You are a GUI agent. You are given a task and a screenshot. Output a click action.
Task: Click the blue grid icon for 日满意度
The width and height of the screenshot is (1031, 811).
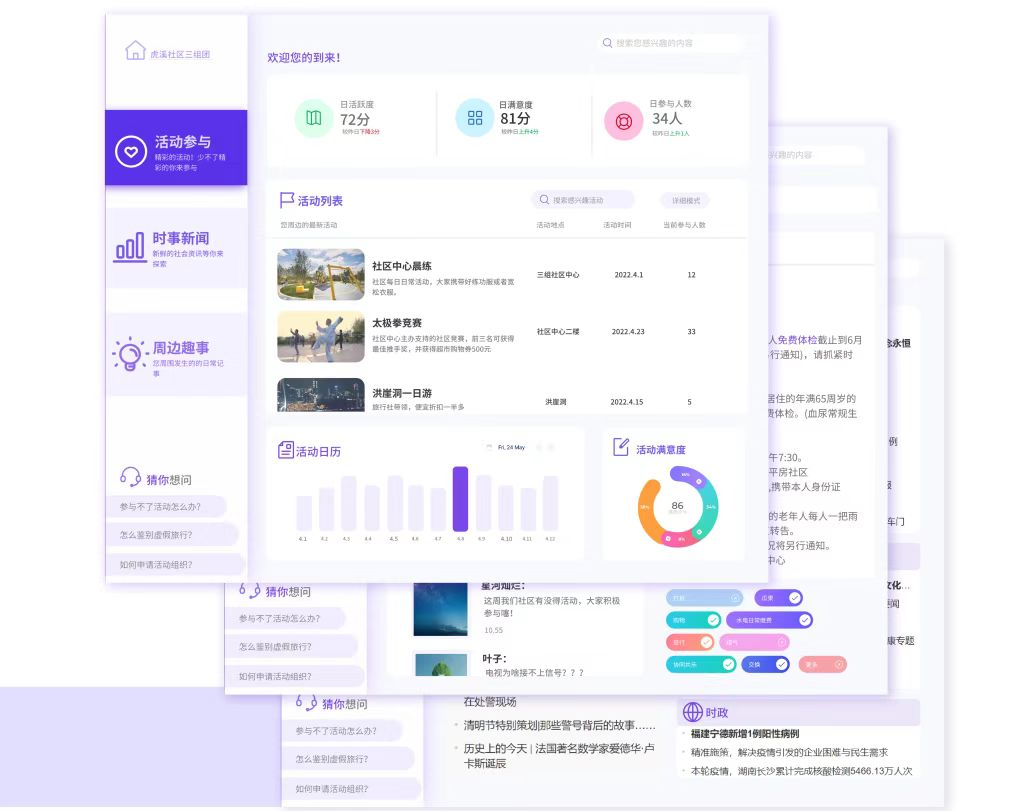point(475,118)
